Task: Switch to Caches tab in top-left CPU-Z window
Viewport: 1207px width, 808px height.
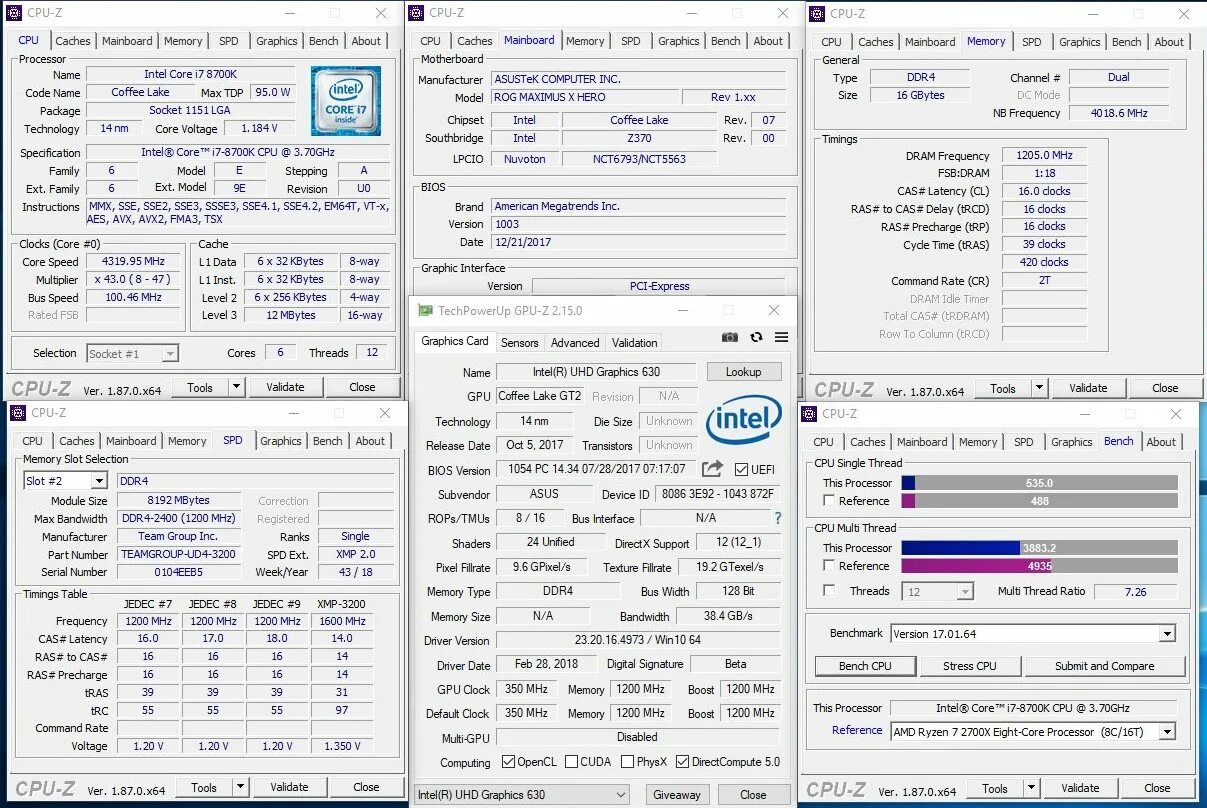Action: point(73,41)
